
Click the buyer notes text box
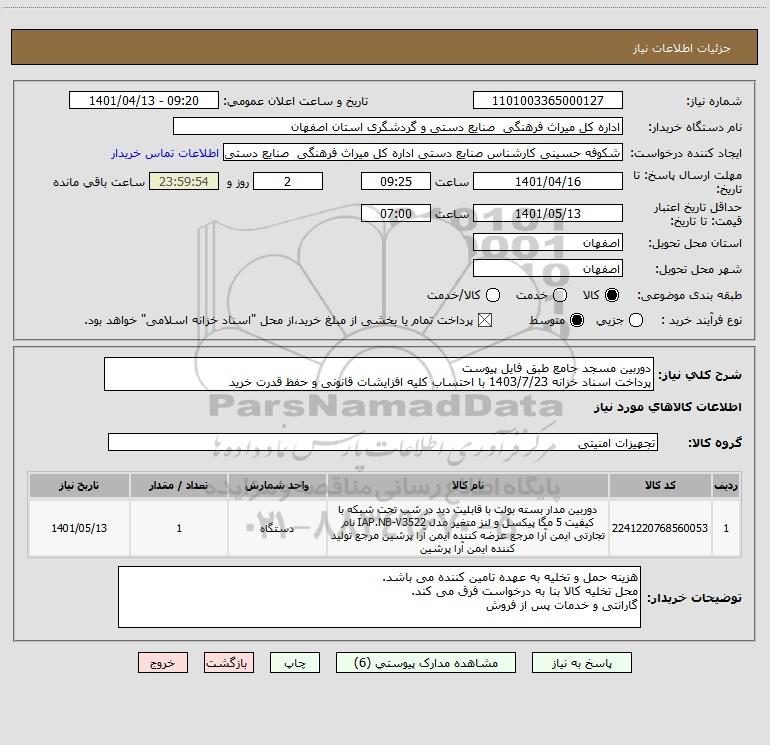(x=379, y=597)
